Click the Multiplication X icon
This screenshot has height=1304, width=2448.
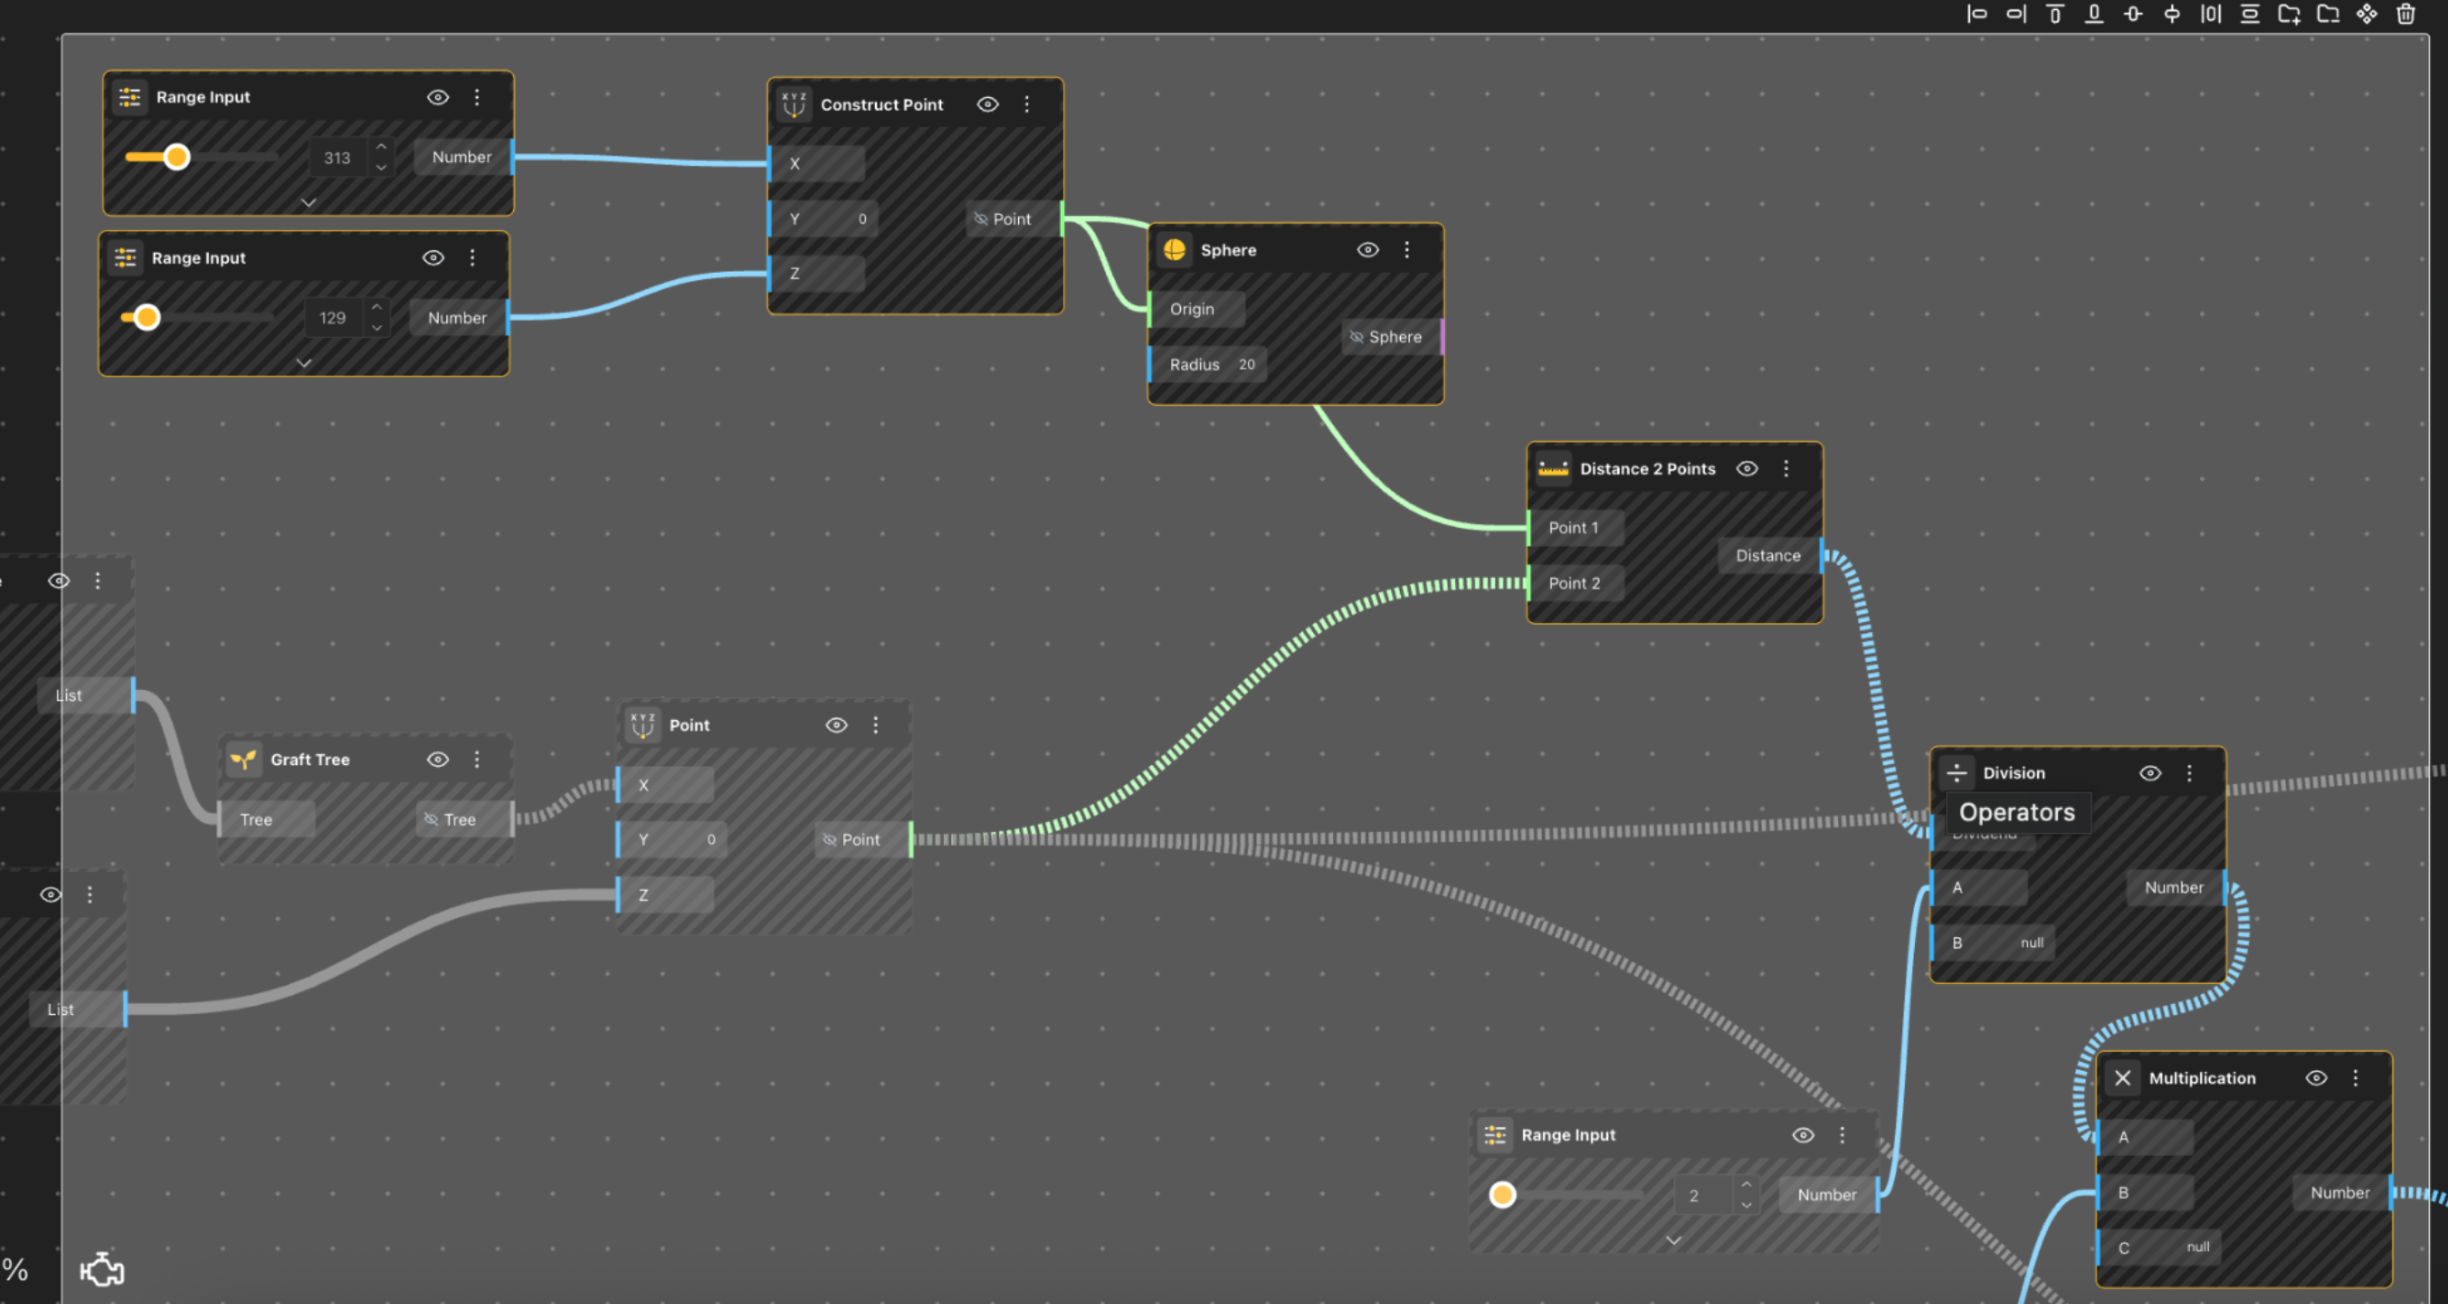(2122, 1078)
